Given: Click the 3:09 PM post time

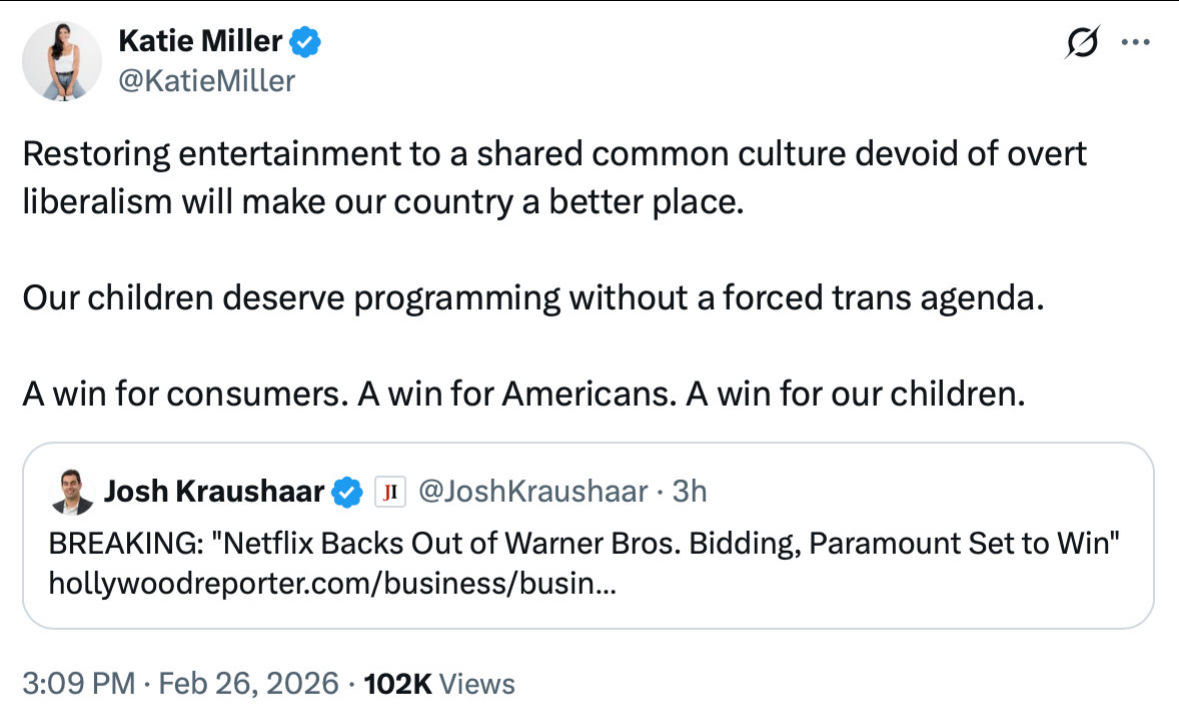Looking at the screenshot, I should pyautogui.click(x=77, y=684).
